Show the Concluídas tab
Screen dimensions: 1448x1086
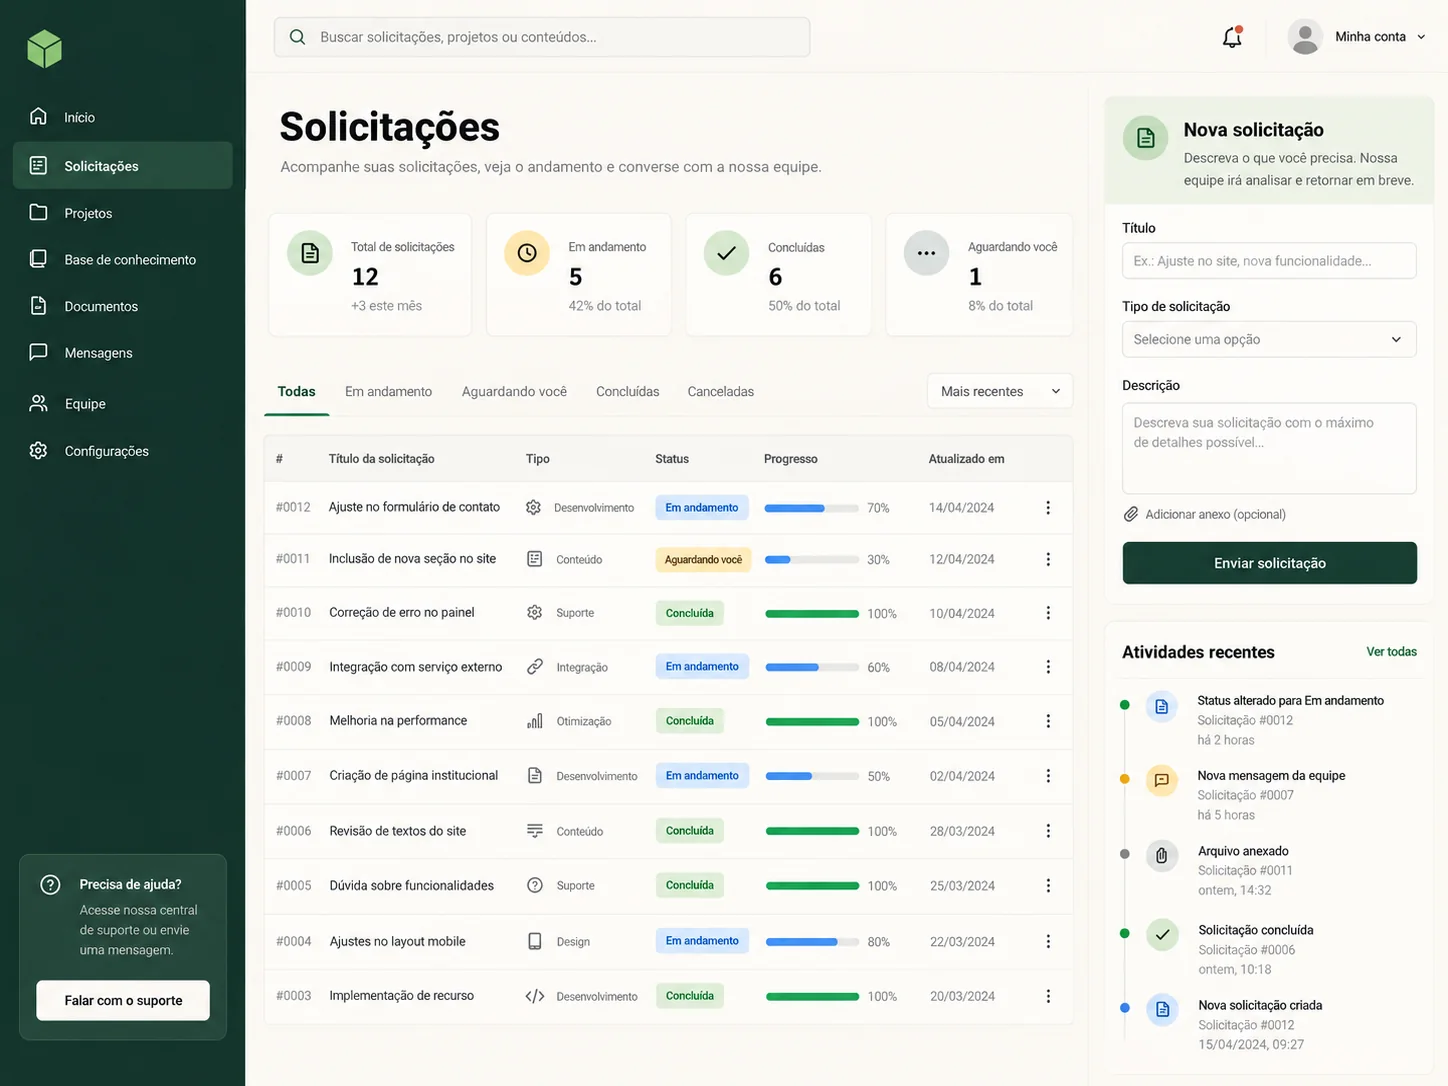(628, 392)
